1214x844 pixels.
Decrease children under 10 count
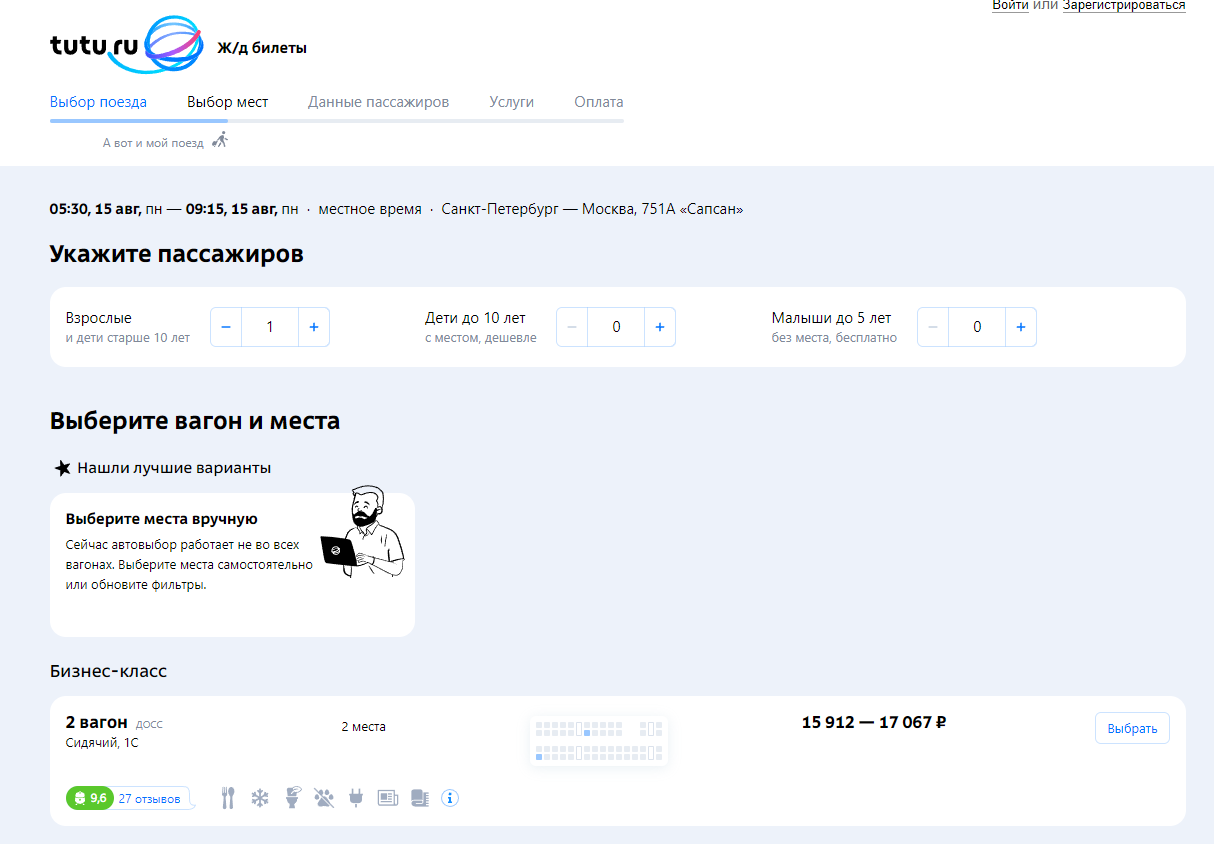tap(572, 327)
